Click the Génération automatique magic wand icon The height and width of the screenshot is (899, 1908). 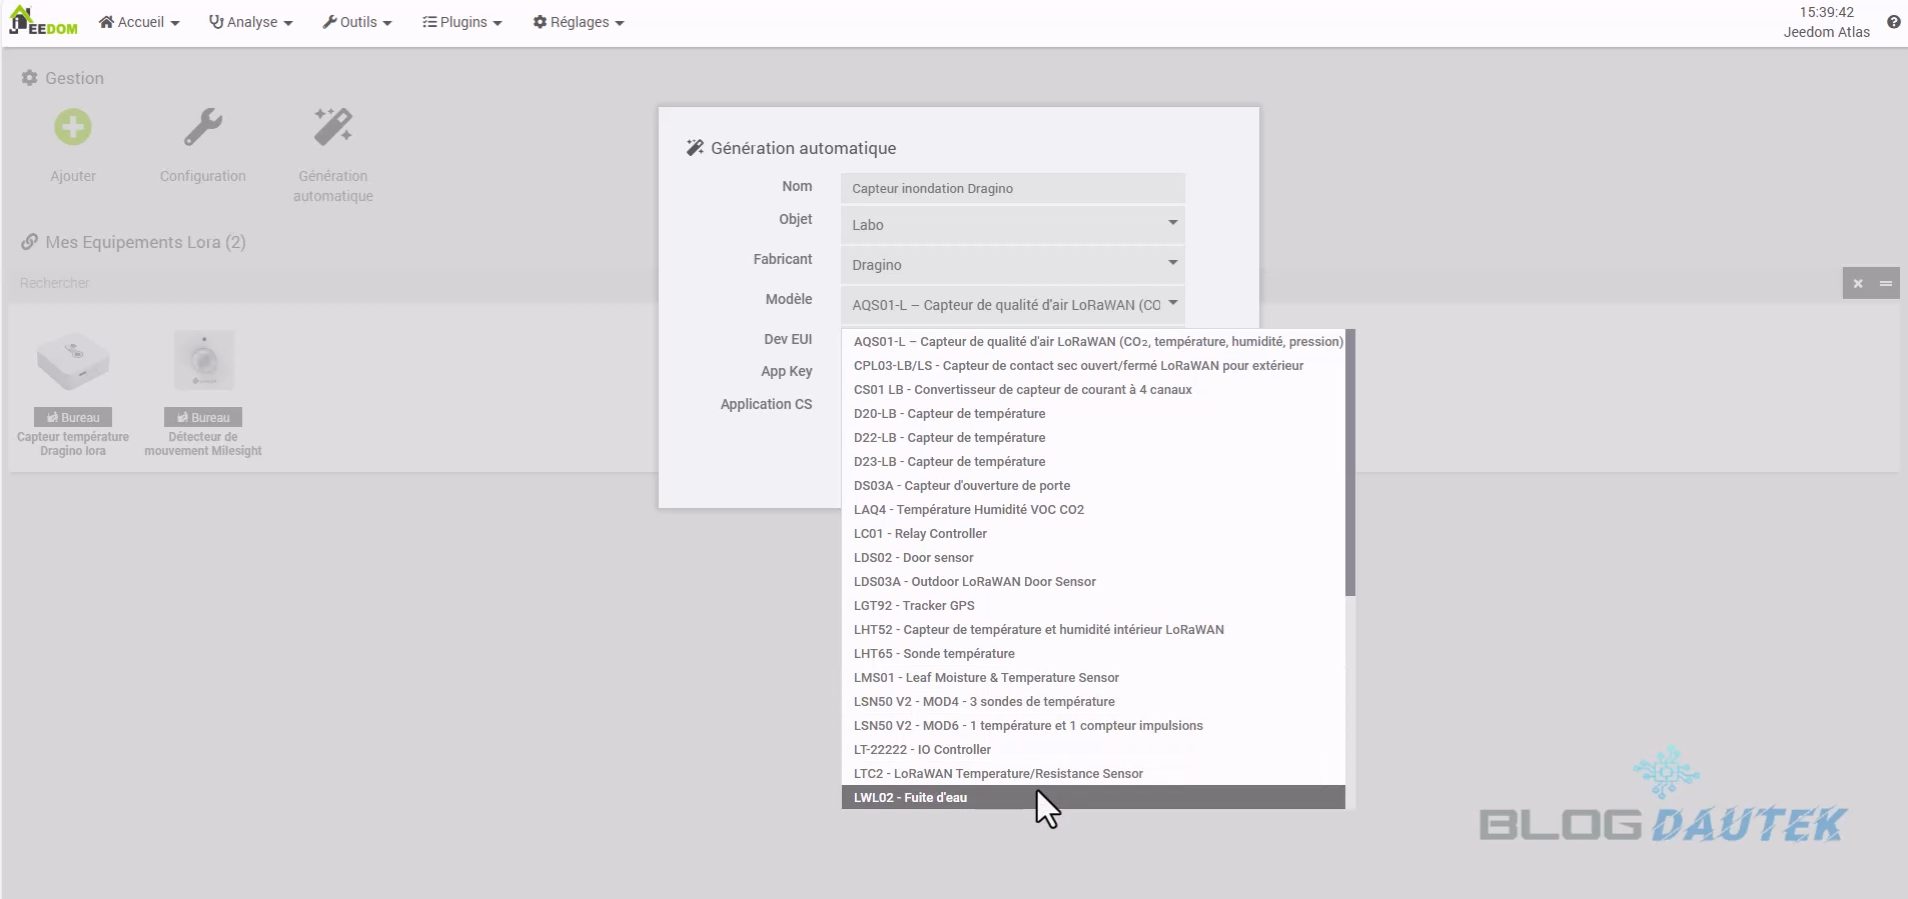click(x=333, y=128)
